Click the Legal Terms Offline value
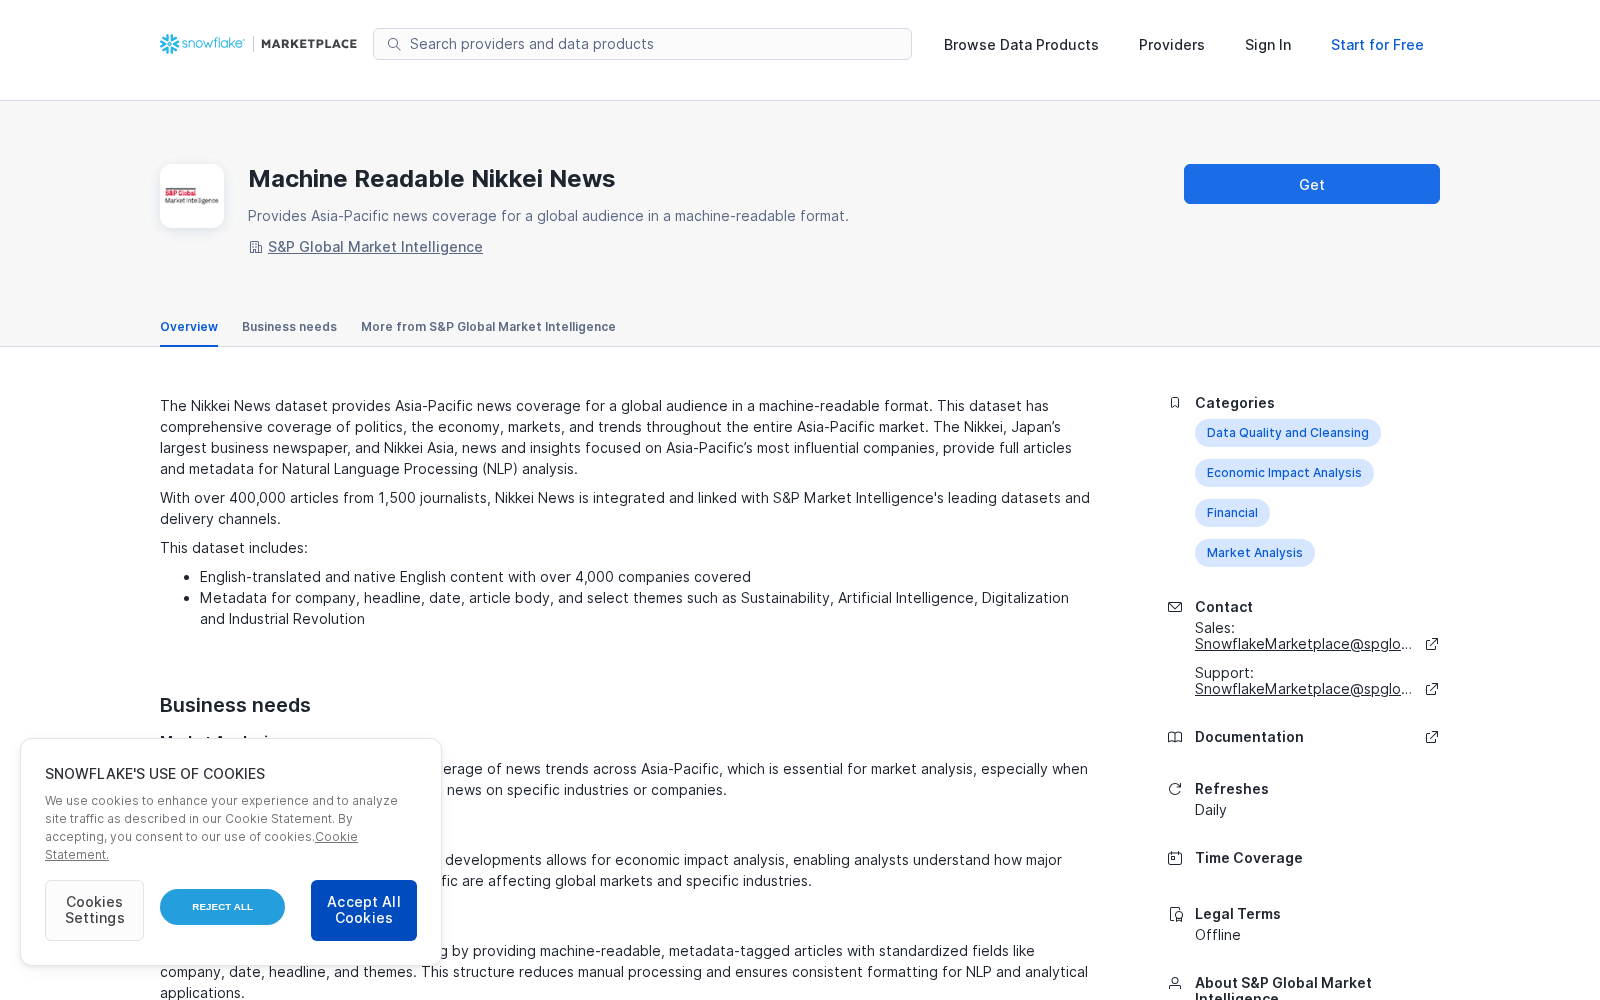The image size is (1600, 1000). tap(1218, 935)
